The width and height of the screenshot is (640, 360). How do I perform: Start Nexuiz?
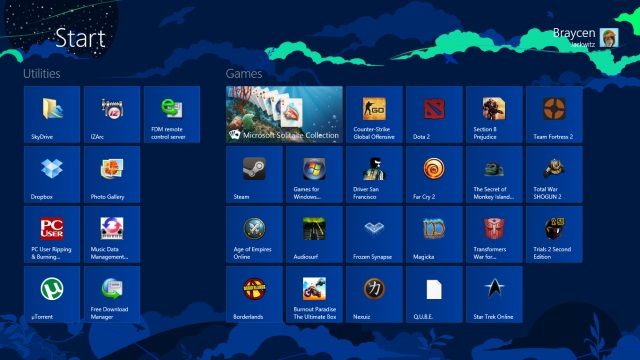[x=374, y=294]
